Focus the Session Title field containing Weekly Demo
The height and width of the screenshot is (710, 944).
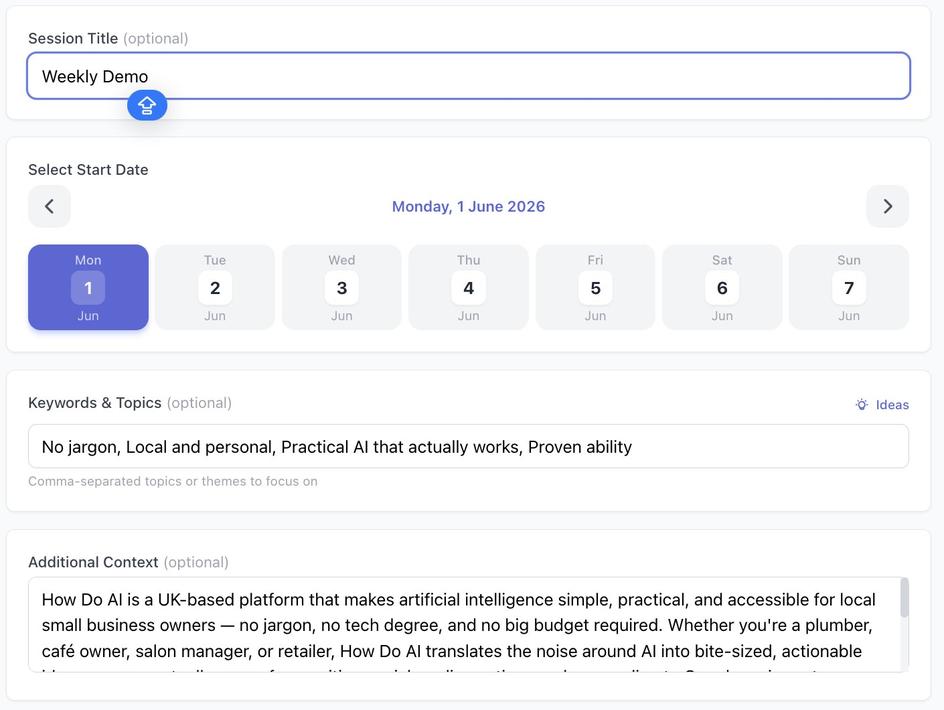coord(468,76)
